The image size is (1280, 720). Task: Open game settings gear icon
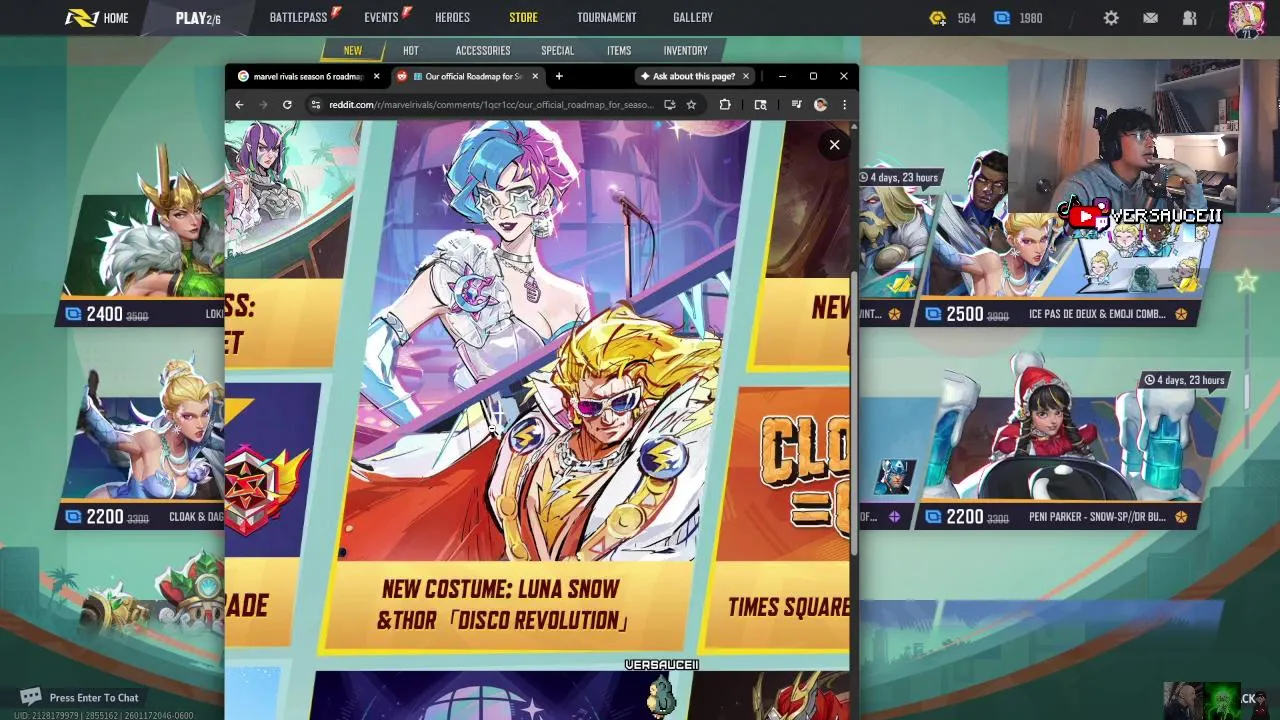point(1111,18)
